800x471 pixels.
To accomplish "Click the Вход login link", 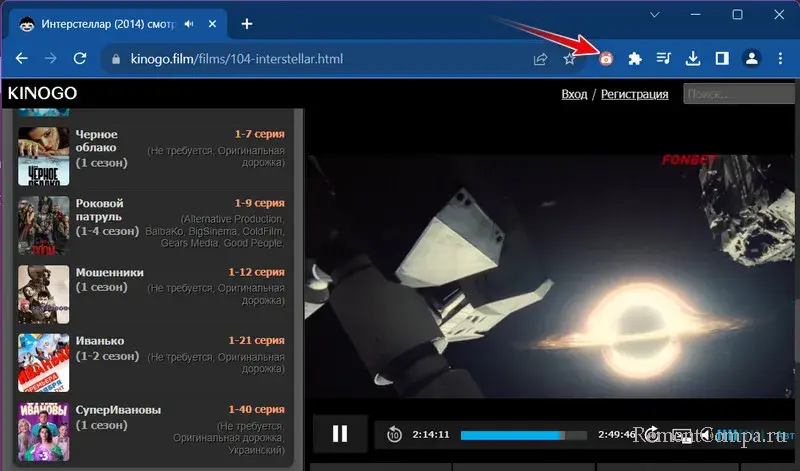I will pos(574,94).
